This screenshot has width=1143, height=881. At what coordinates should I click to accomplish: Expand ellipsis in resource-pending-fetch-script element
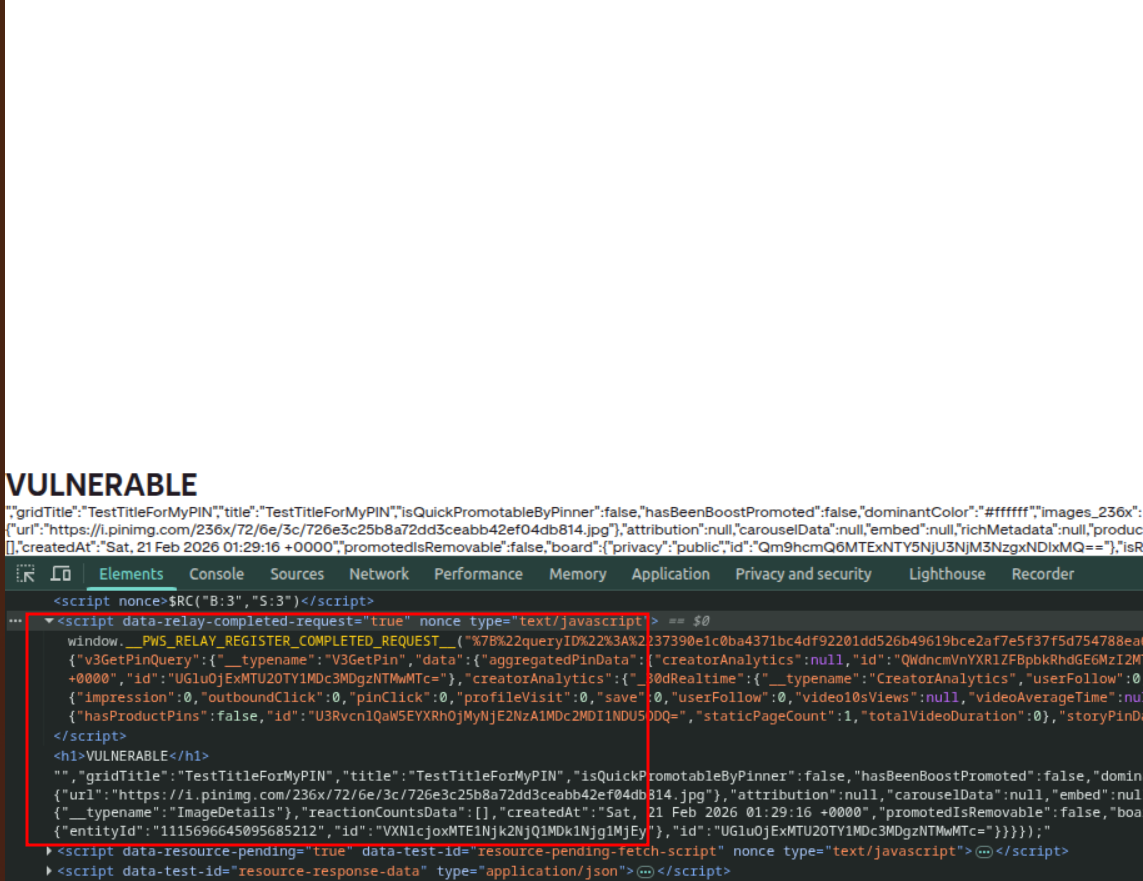pos(984,852)
